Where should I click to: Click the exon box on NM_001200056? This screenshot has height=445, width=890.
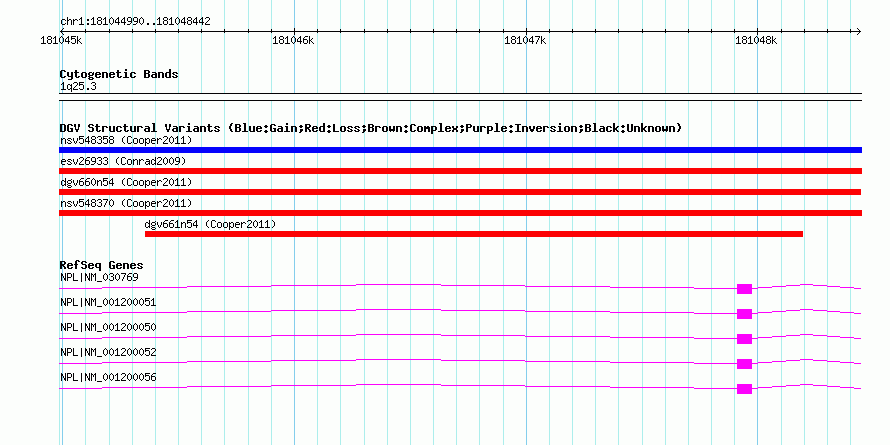pyautogui.click(x=744, y=389)
